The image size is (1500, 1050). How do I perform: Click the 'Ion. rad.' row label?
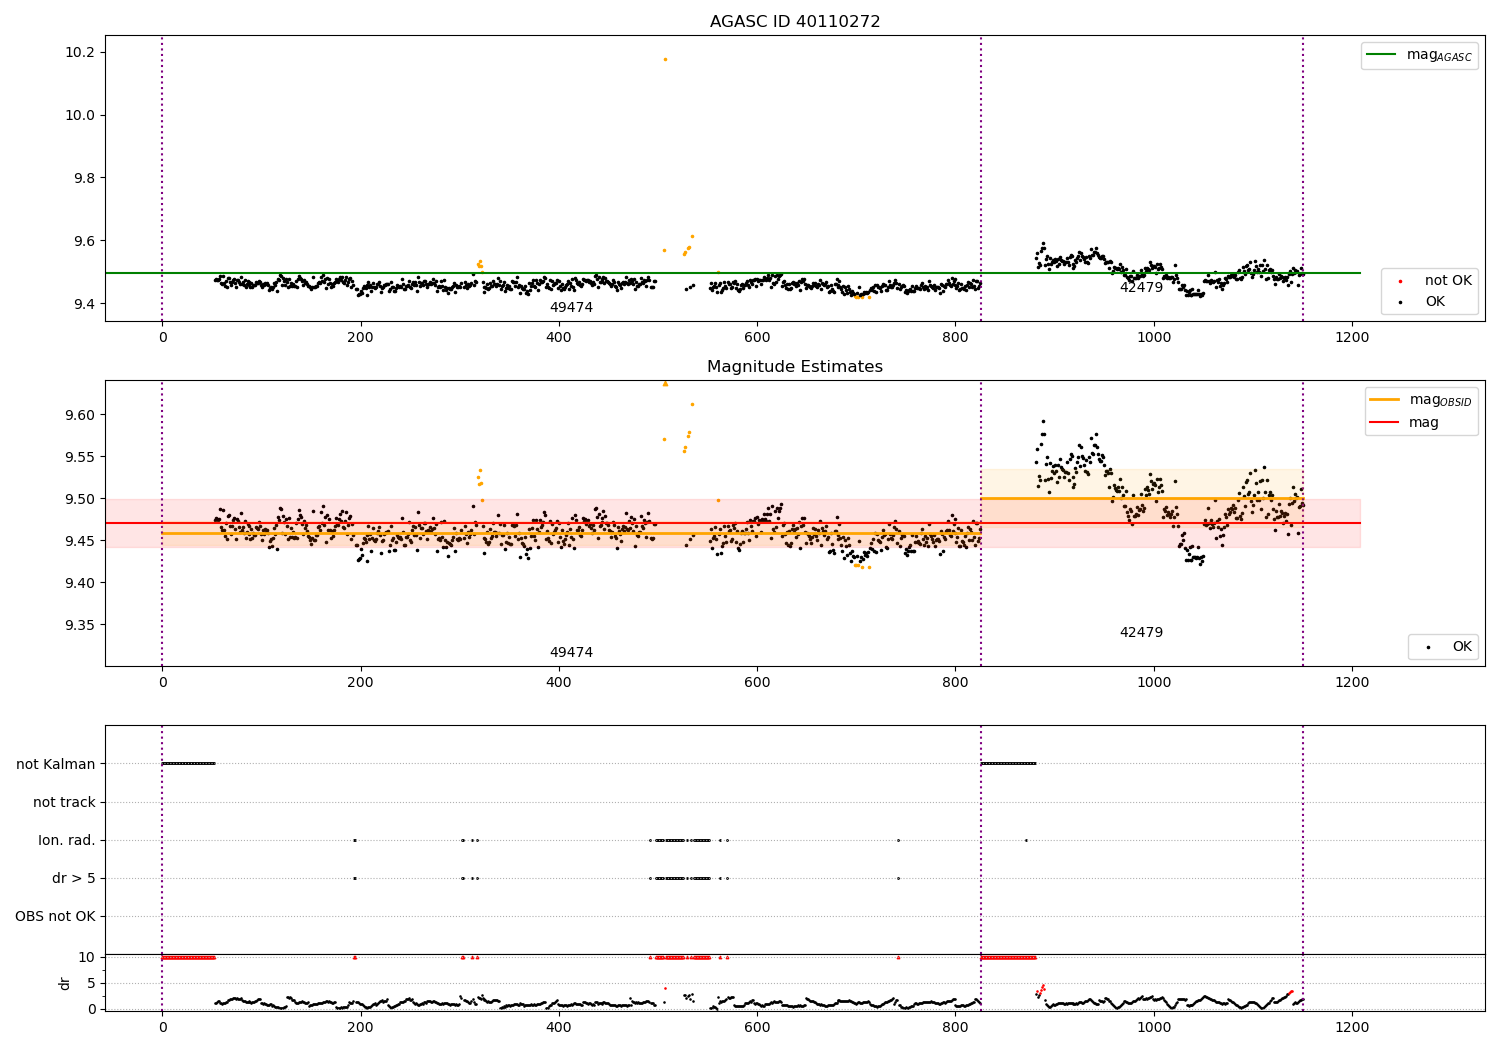click(x=67, y=840)
